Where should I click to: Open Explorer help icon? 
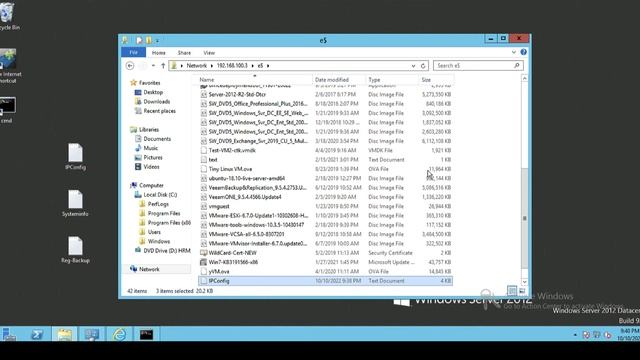click(523, 52)
